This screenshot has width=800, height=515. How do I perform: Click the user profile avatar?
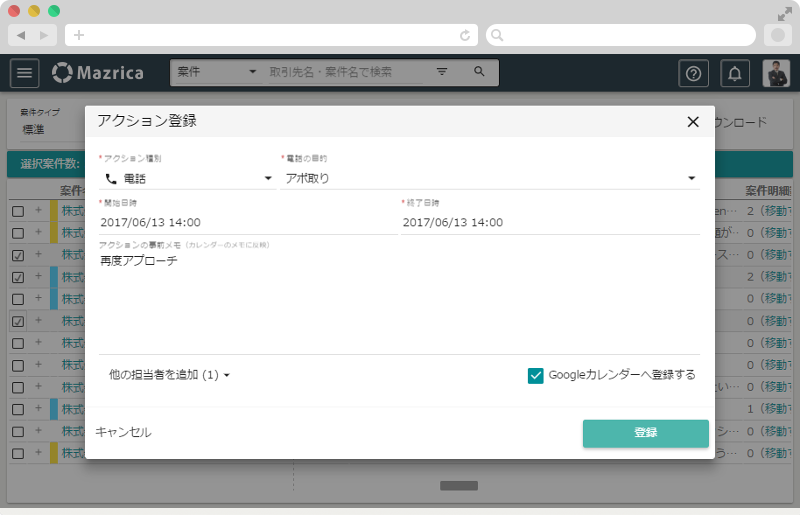click(x=776, y=73)
